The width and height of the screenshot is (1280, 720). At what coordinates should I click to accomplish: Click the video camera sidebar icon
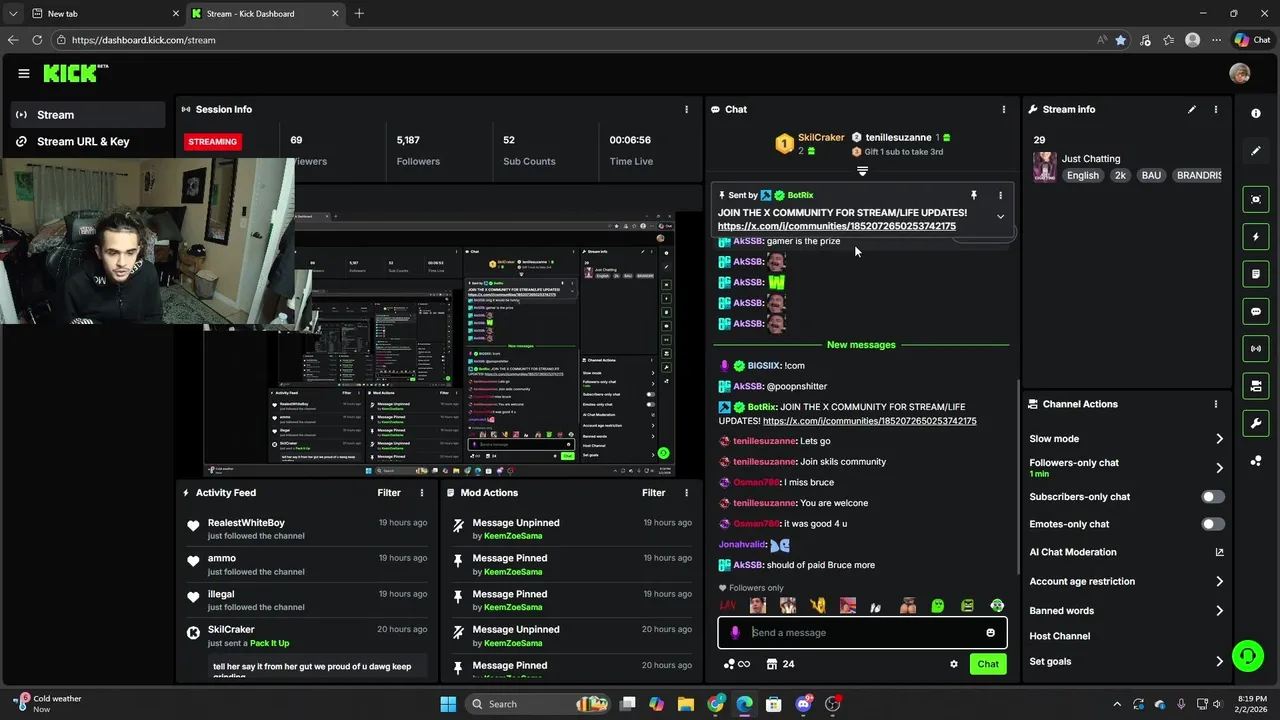coord(1256,386)
